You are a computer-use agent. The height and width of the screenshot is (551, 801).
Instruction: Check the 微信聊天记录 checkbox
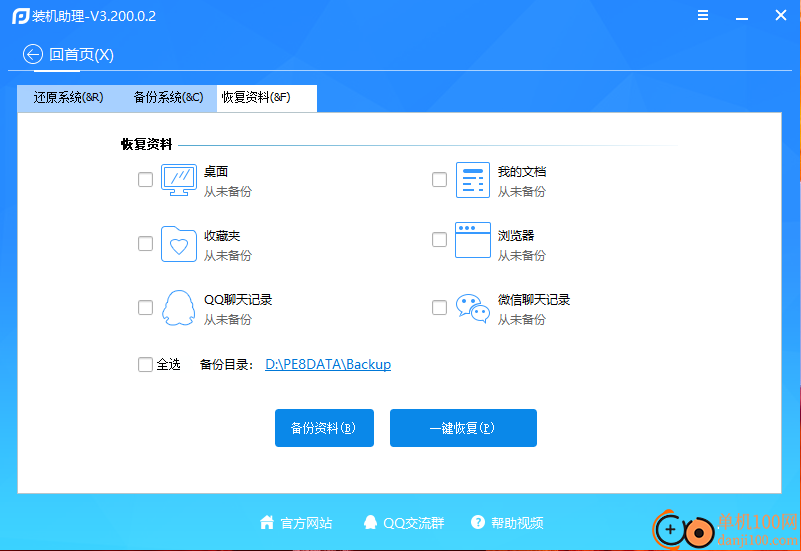coord(439,308)
